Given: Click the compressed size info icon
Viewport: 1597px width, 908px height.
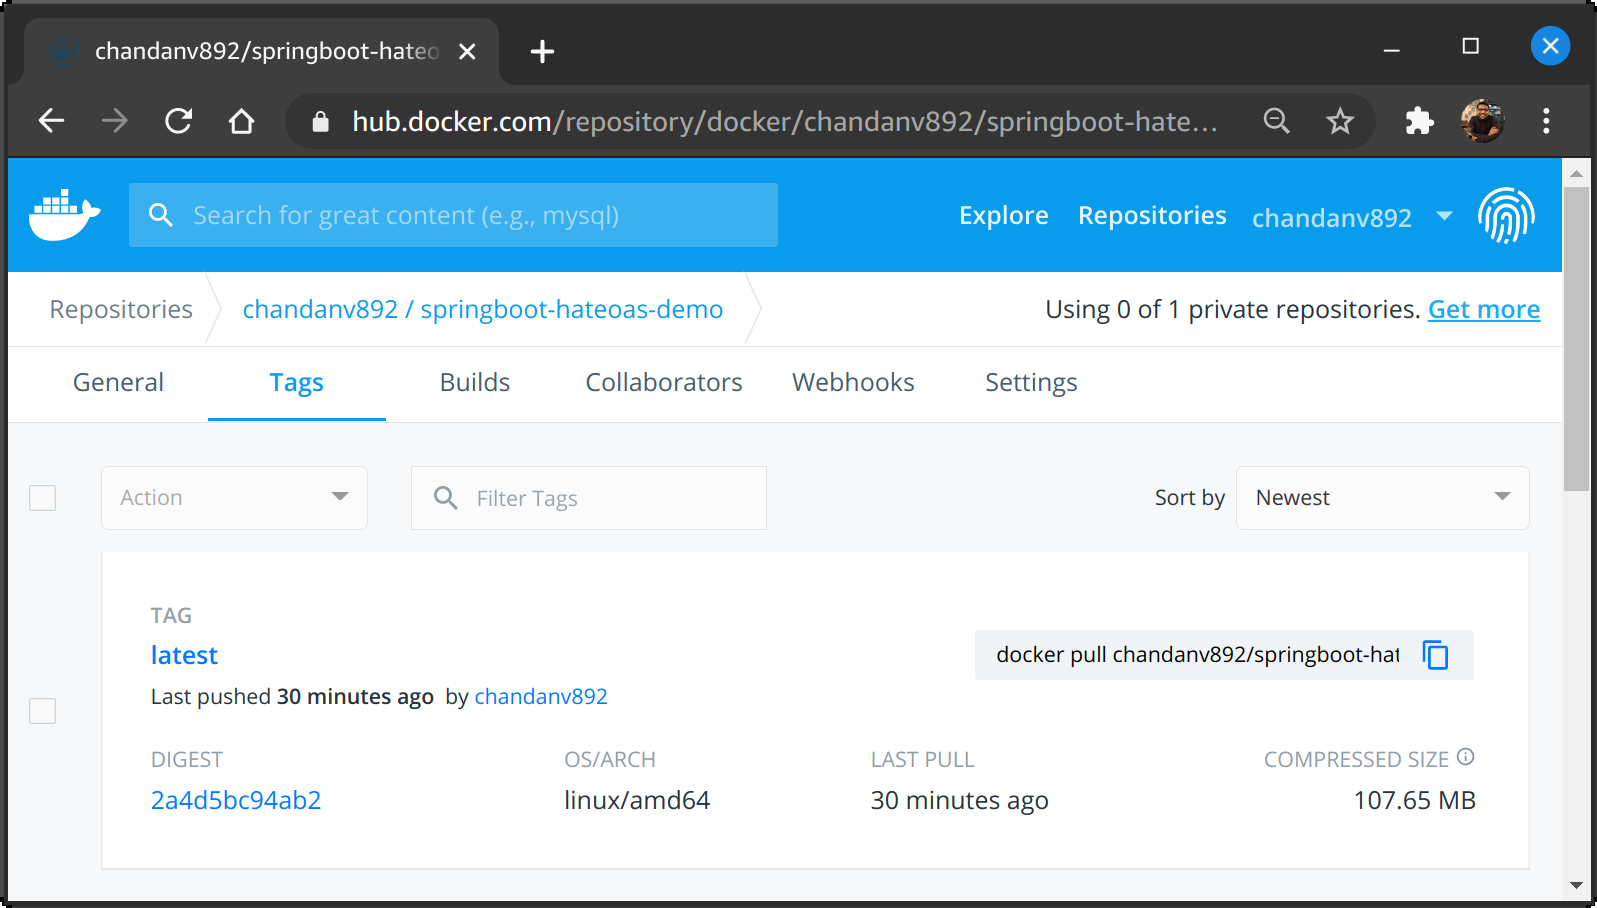Looking at the screenshot, I should [x=1466, y=757].
